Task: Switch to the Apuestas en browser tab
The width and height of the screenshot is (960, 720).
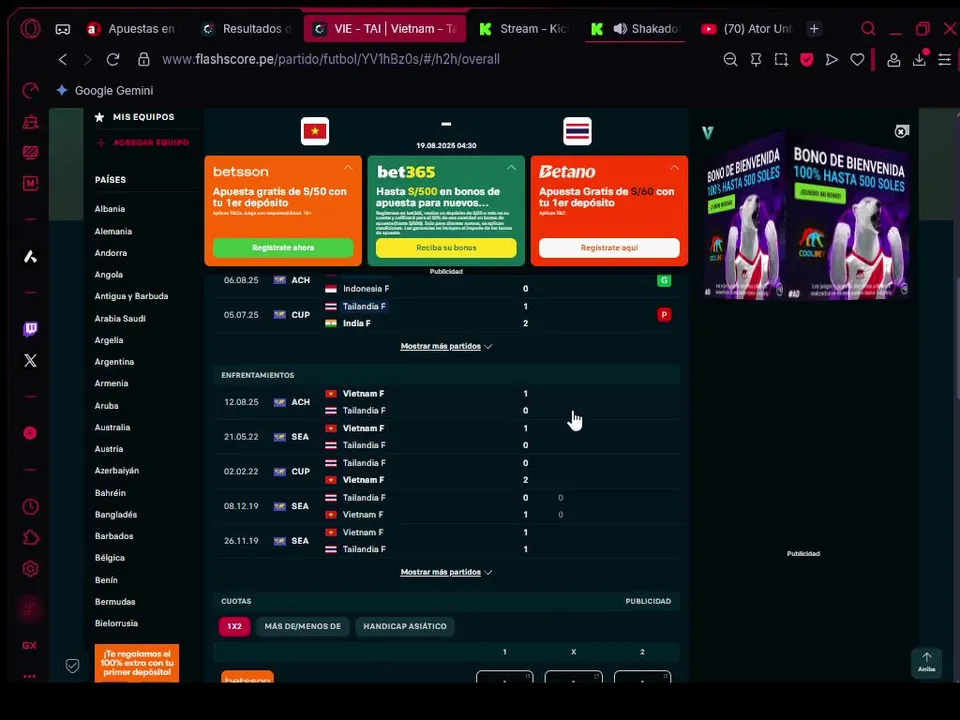Action: point(131,29)
